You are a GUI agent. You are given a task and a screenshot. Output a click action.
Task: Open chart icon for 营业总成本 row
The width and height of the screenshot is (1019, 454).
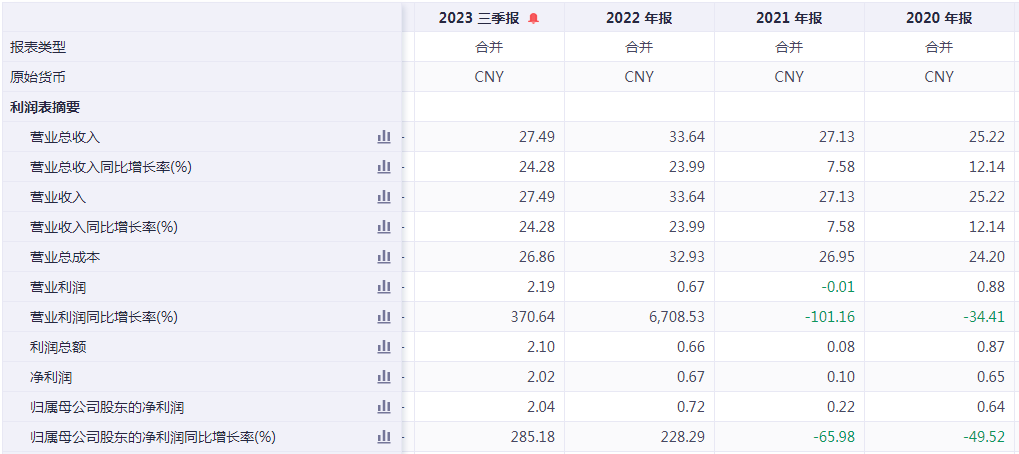click(x=384, y=257)
